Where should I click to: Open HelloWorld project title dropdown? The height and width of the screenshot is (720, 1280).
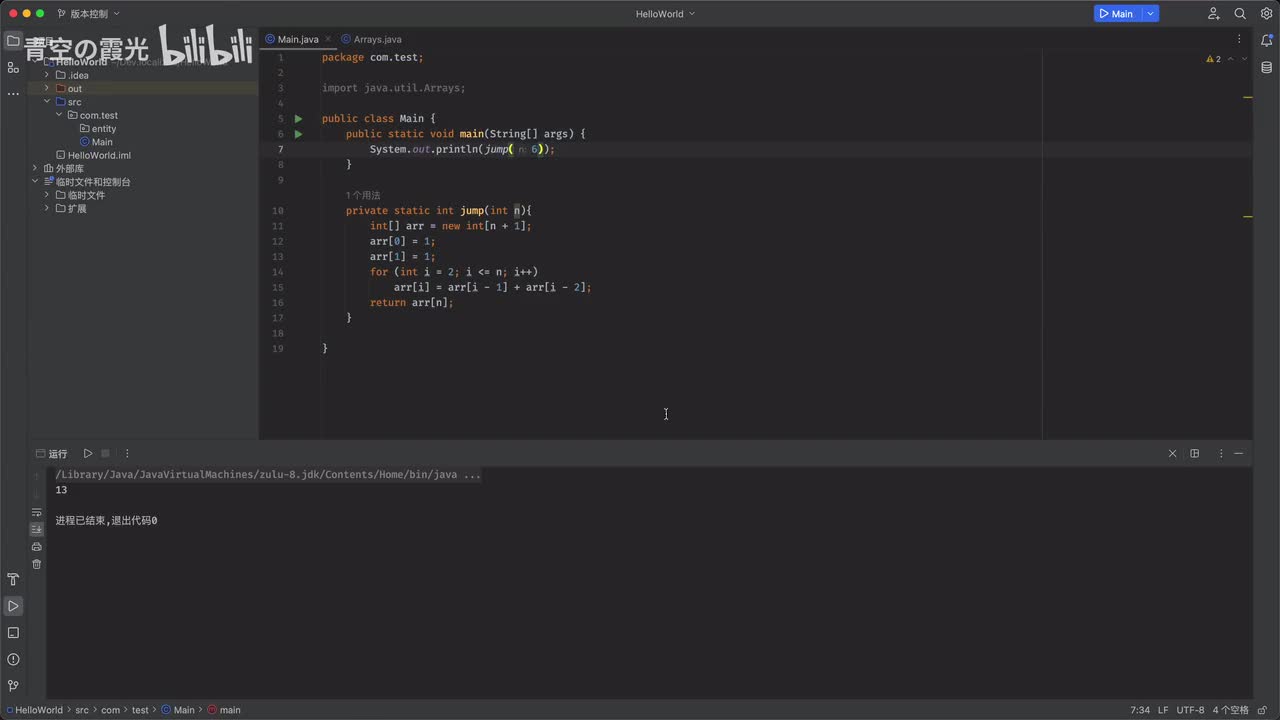pyautogui.click(x=665, y=14)
